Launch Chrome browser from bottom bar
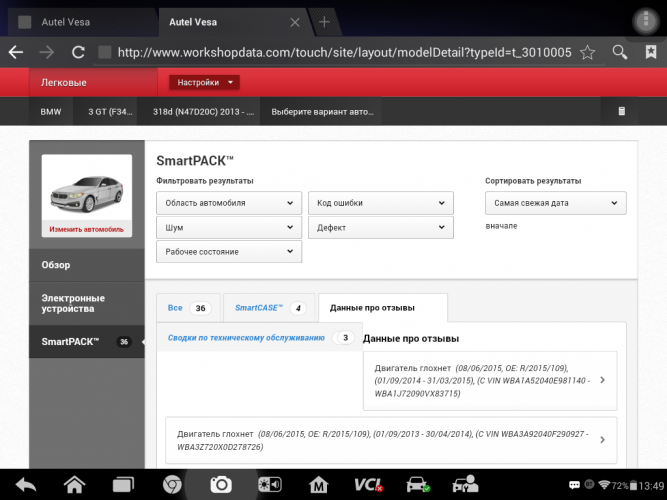Viewport: 667px width, 500px height. (172, 484)
